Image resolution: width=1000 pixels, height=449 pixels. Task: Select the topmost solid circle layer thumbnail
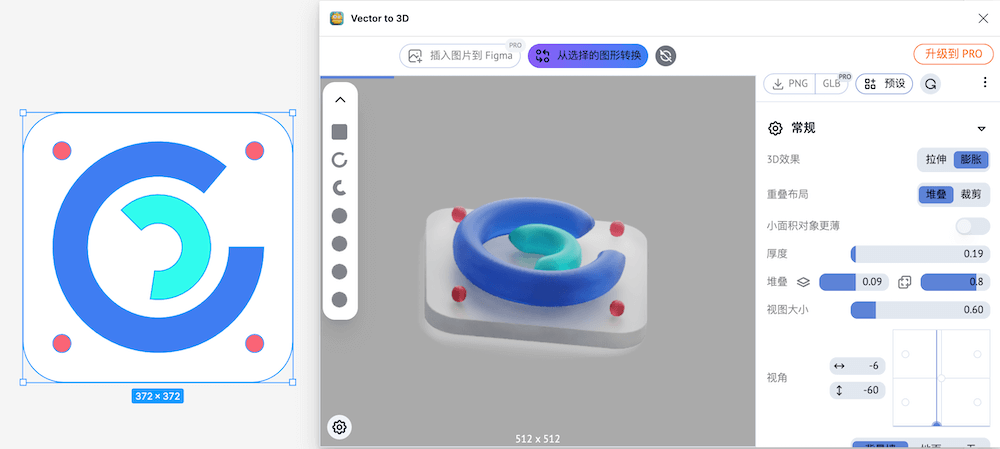tap(340, 216)
